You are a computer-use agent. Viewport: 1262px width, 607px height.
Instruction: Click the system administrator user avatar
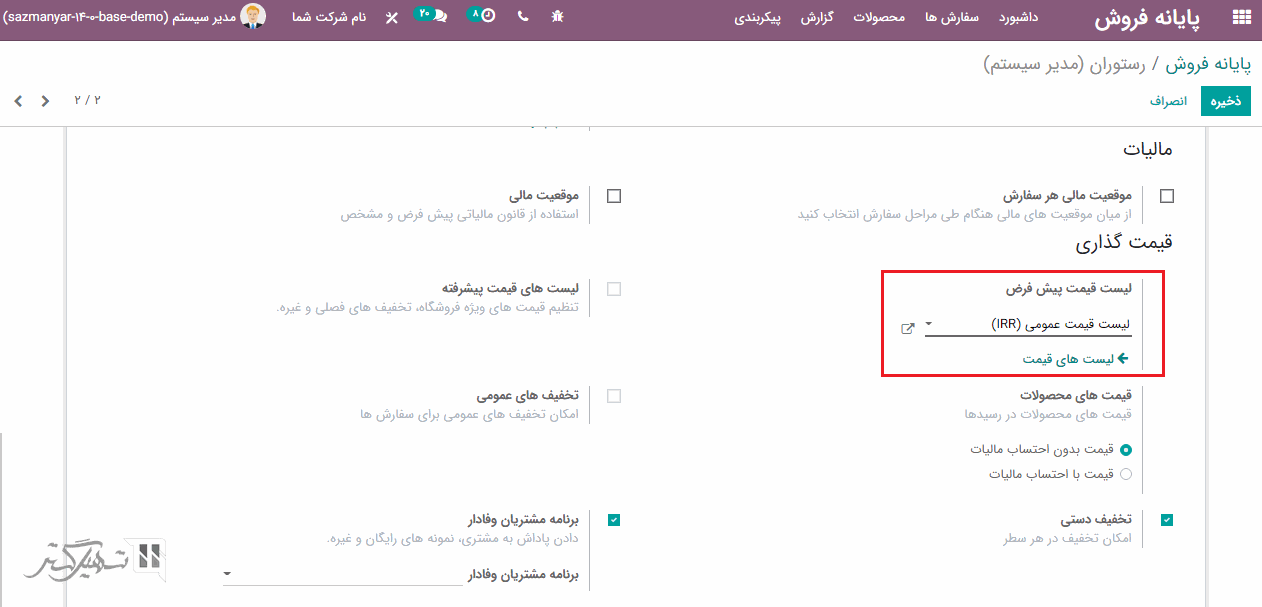[x=253, y=17]
